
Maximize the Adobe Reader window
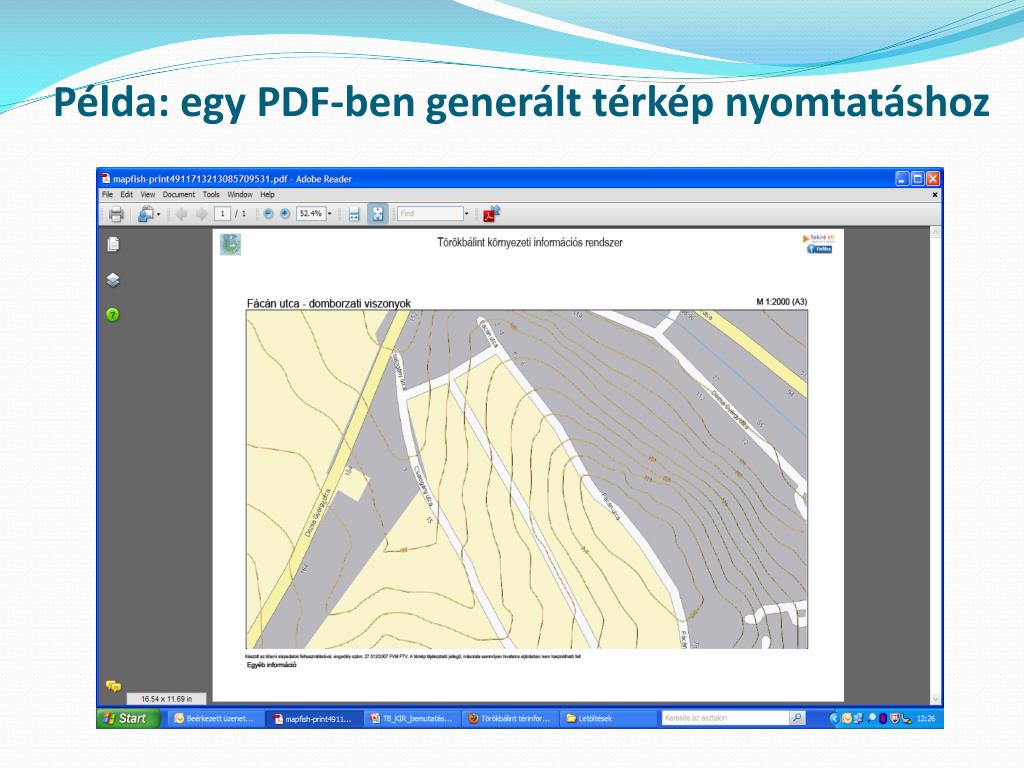[918, 178]
